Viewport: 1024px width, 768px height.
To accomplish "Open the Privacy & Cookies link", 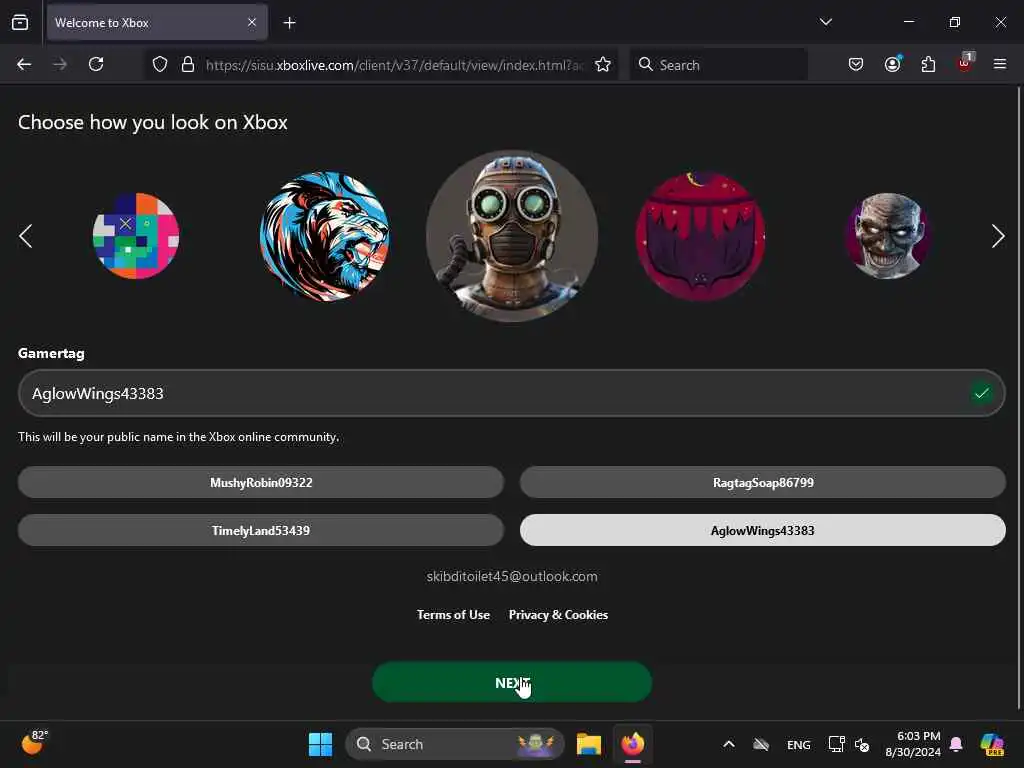I will 558,615.
